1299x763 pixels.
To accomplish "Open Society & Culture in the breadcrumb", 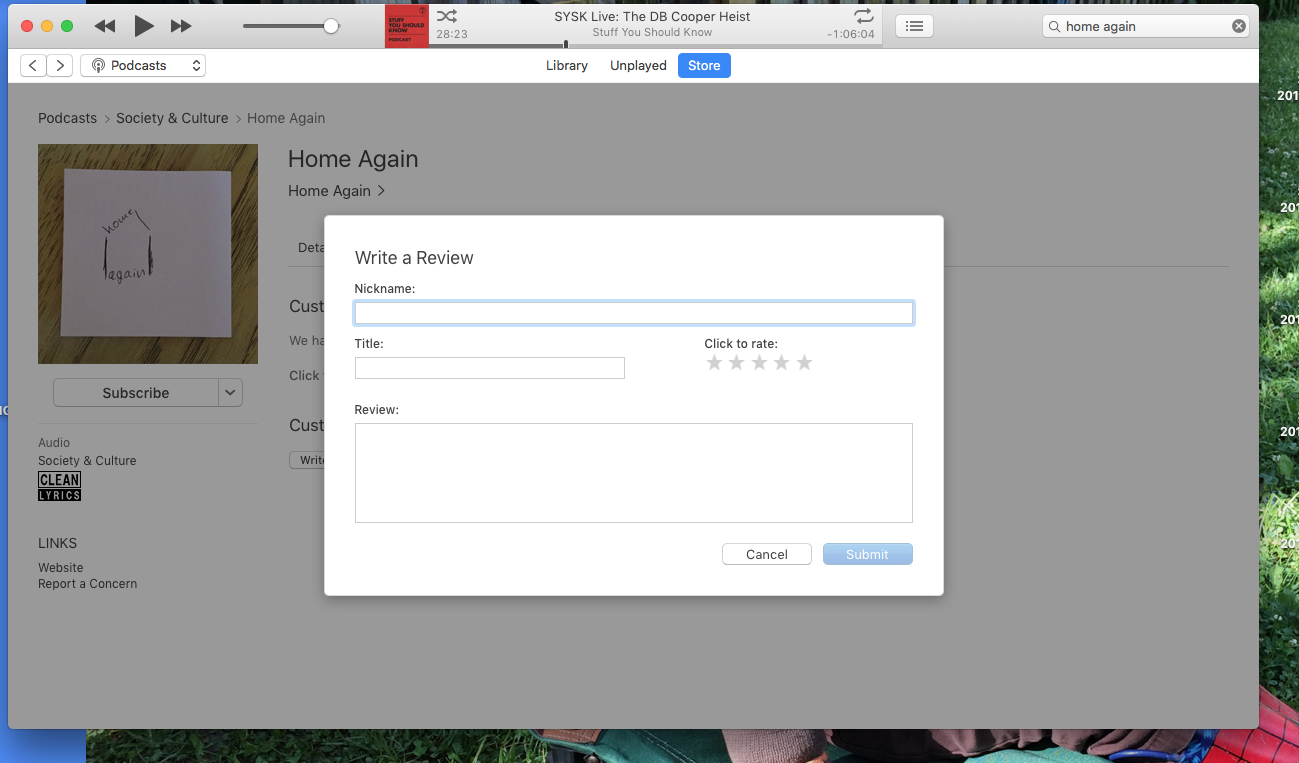I will coord(172,118).
